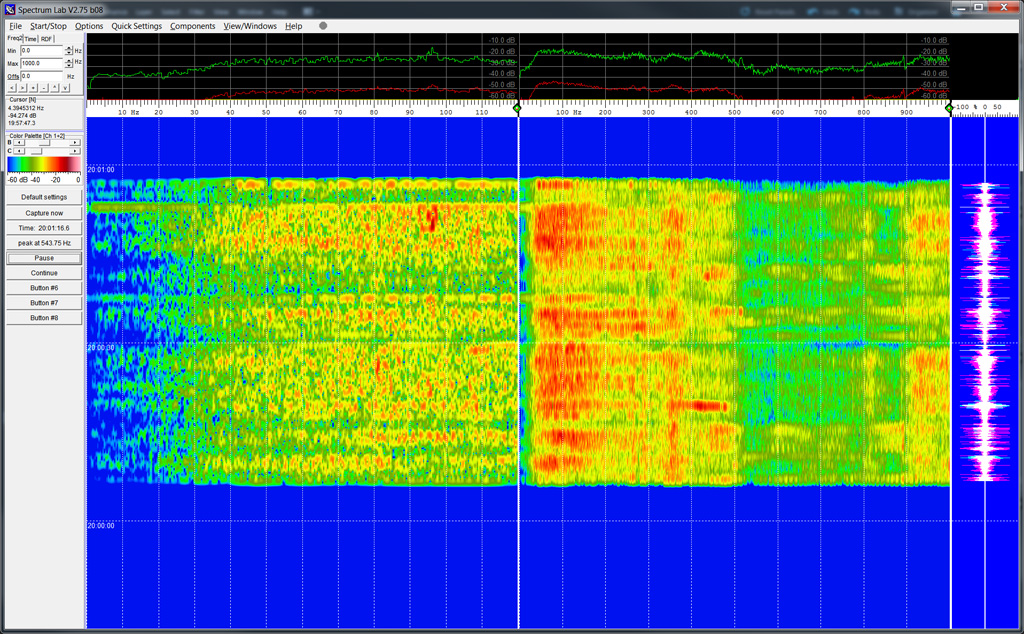Screen dimensions: 1024x634
Task: Click the Offs frequency offset field
Action: pyautogui.click(x=41, y=76)
